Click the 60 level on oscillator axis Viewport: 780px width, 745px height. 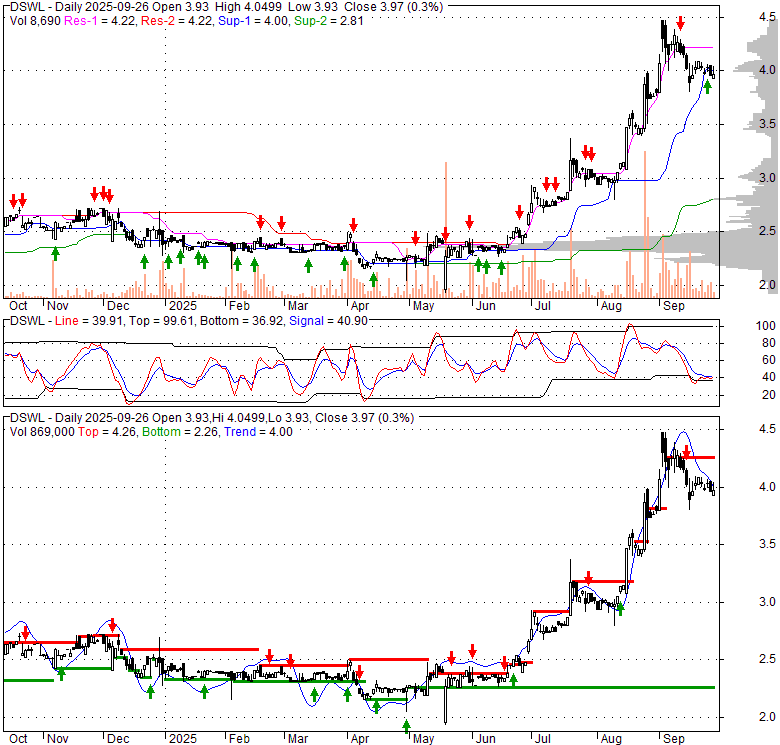tap(769, 360)
